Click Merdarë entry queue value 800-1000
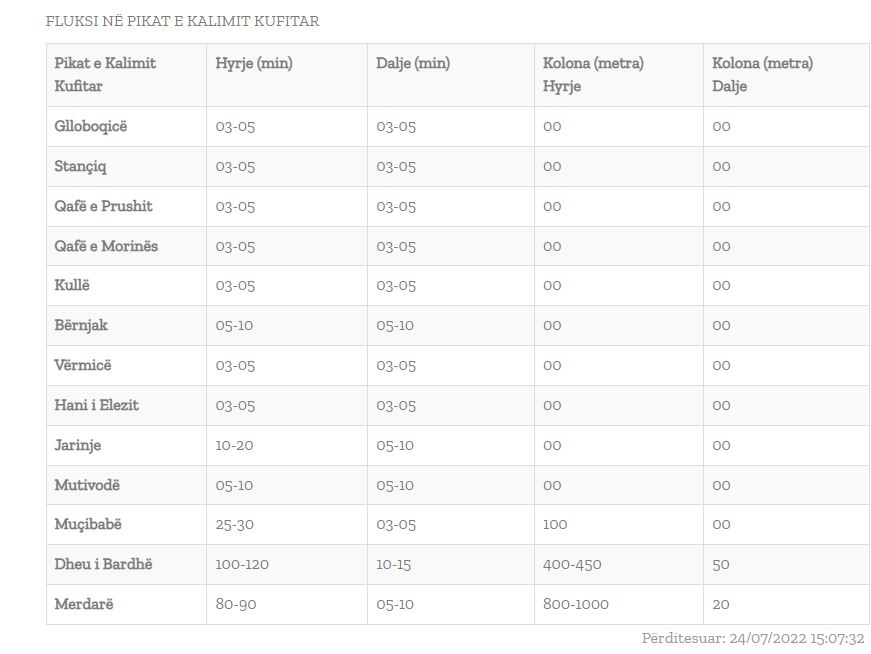Screen dimensions: 871x654 pos(575,604)
